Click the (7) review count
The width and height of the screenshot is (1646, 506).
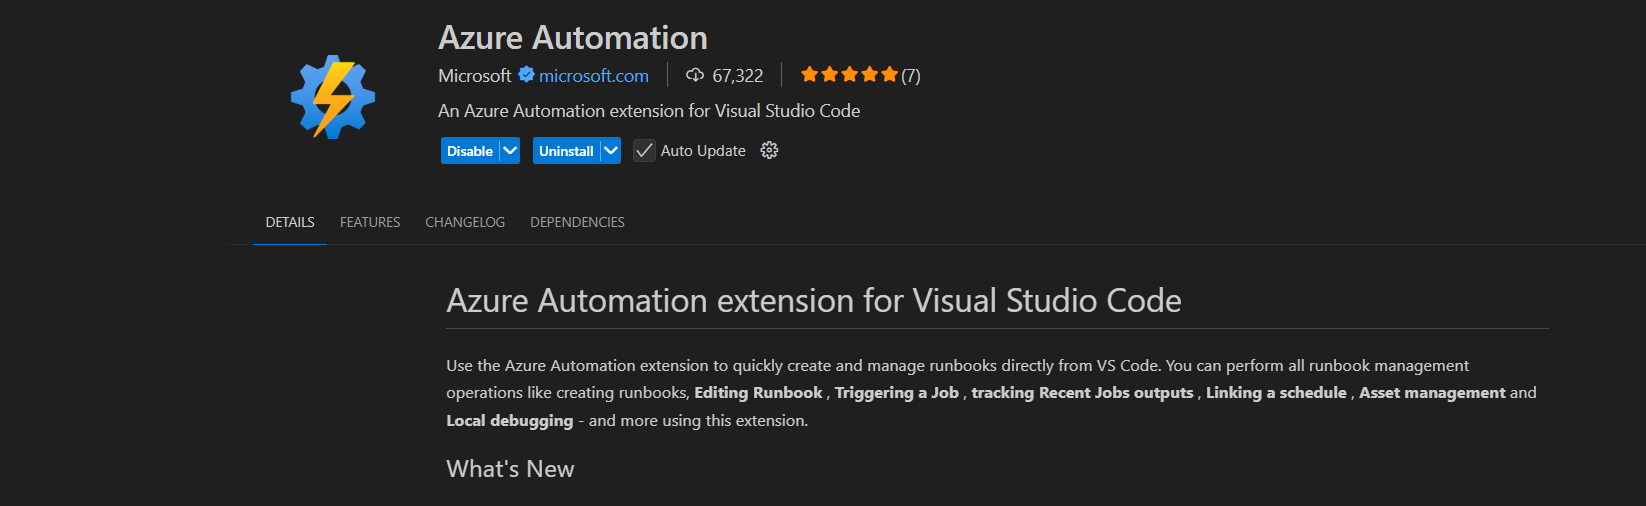[910, 75]
